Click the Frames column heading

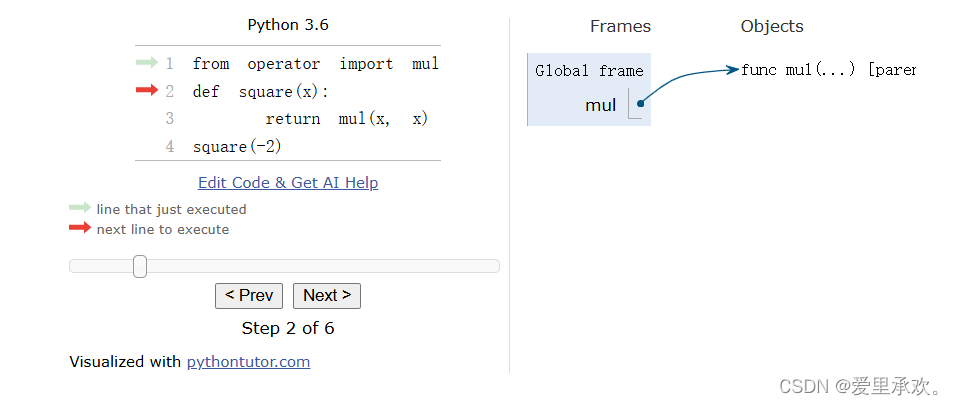[620, 26]
